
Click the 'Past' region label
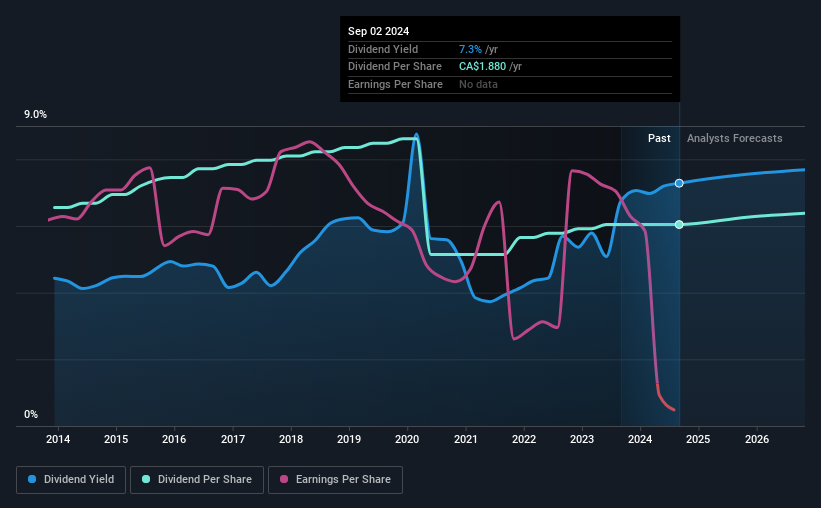pos(659,138)
